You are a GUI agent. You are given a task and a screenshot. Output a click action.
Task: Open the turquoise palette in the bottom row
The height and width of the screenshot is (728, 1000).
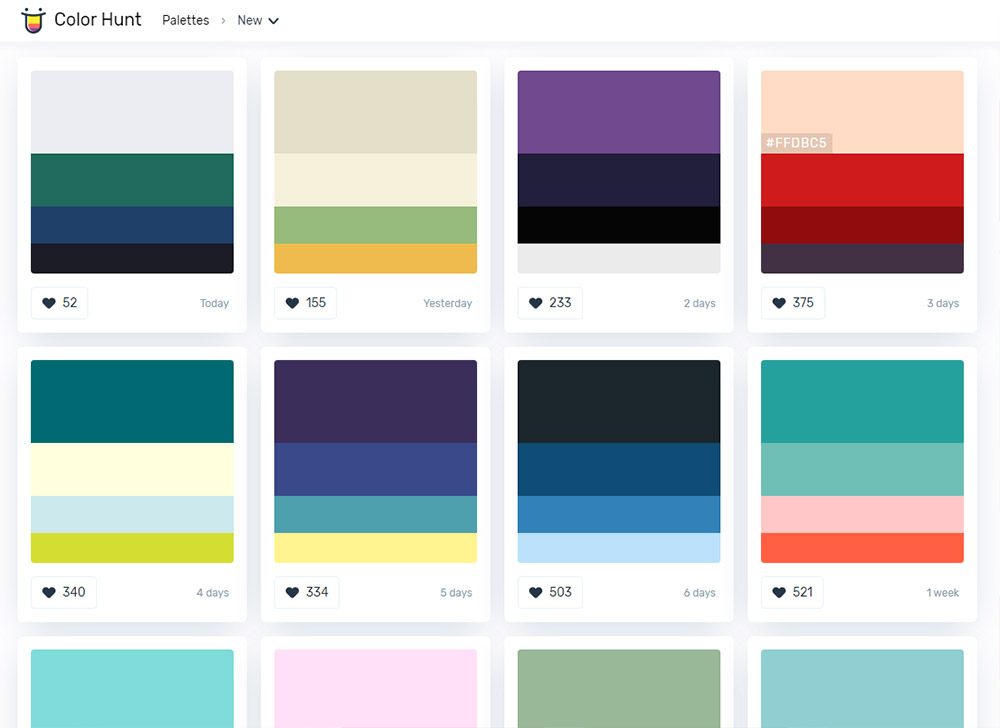(x=132, y=688)
